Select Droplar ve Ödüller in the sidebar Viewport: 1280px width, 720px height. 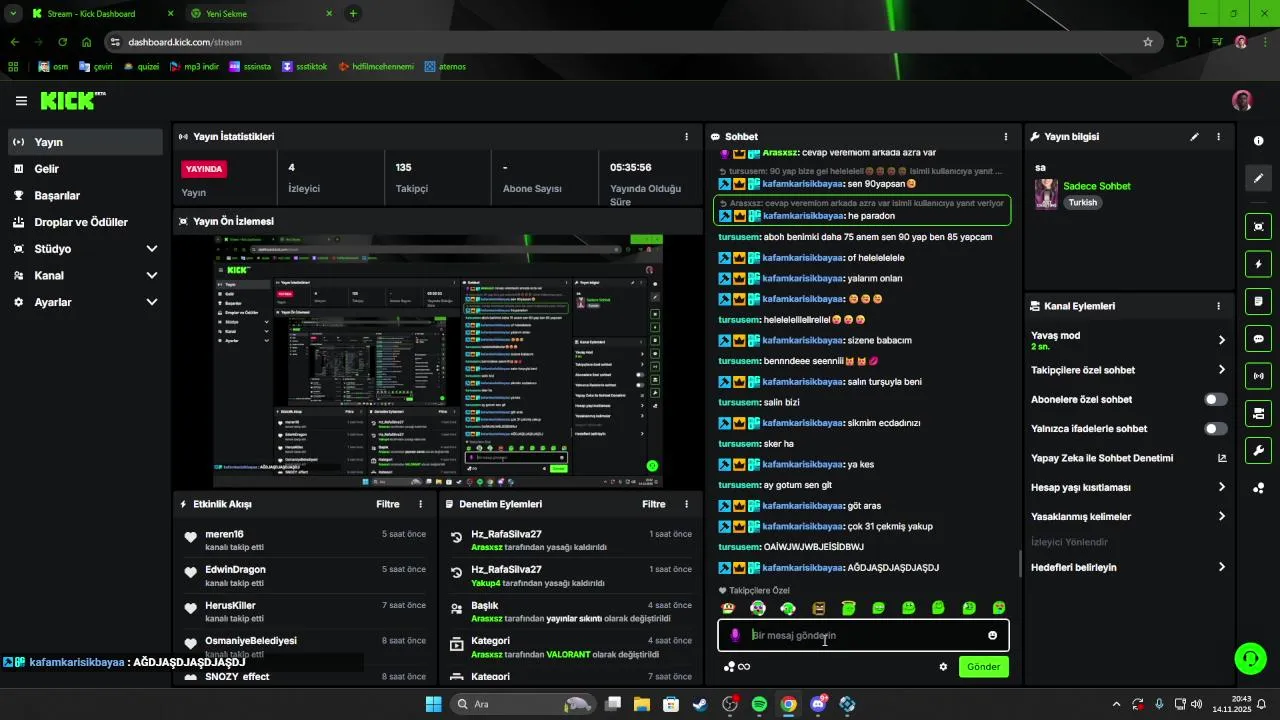pos(85,222)
